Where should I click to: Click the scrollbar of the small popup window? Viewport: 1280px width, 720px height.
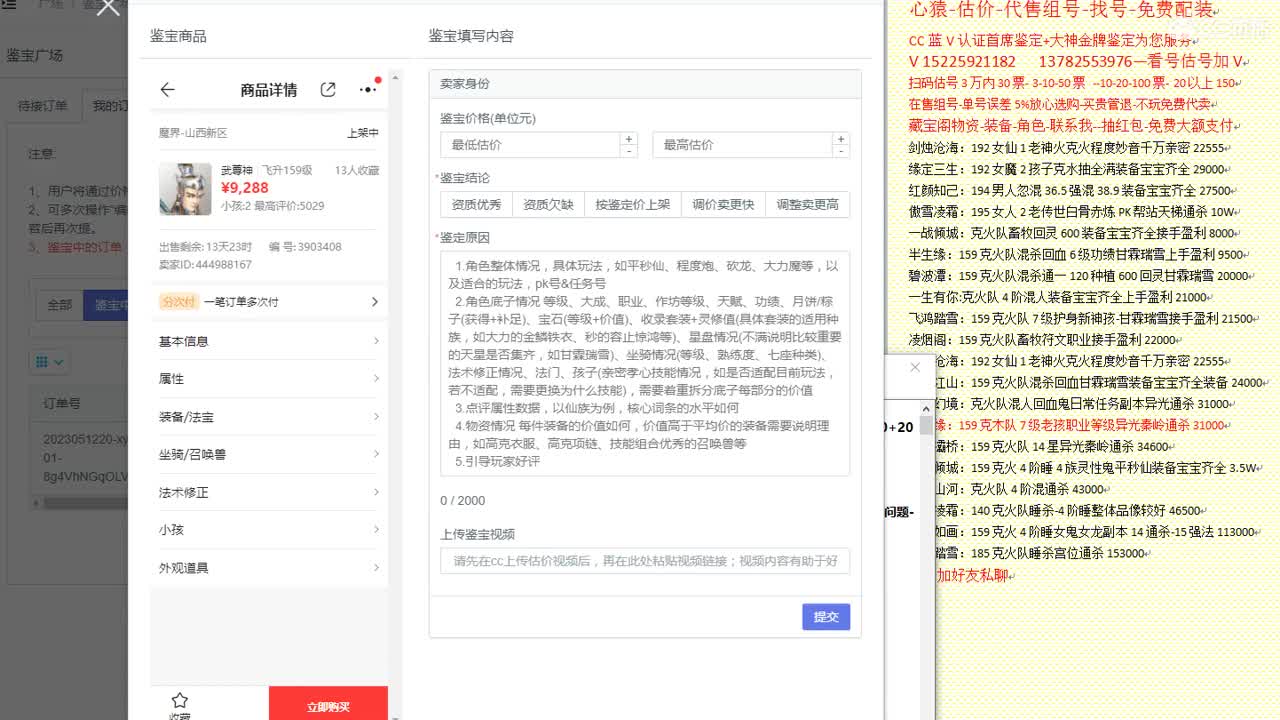pos(926,427)
